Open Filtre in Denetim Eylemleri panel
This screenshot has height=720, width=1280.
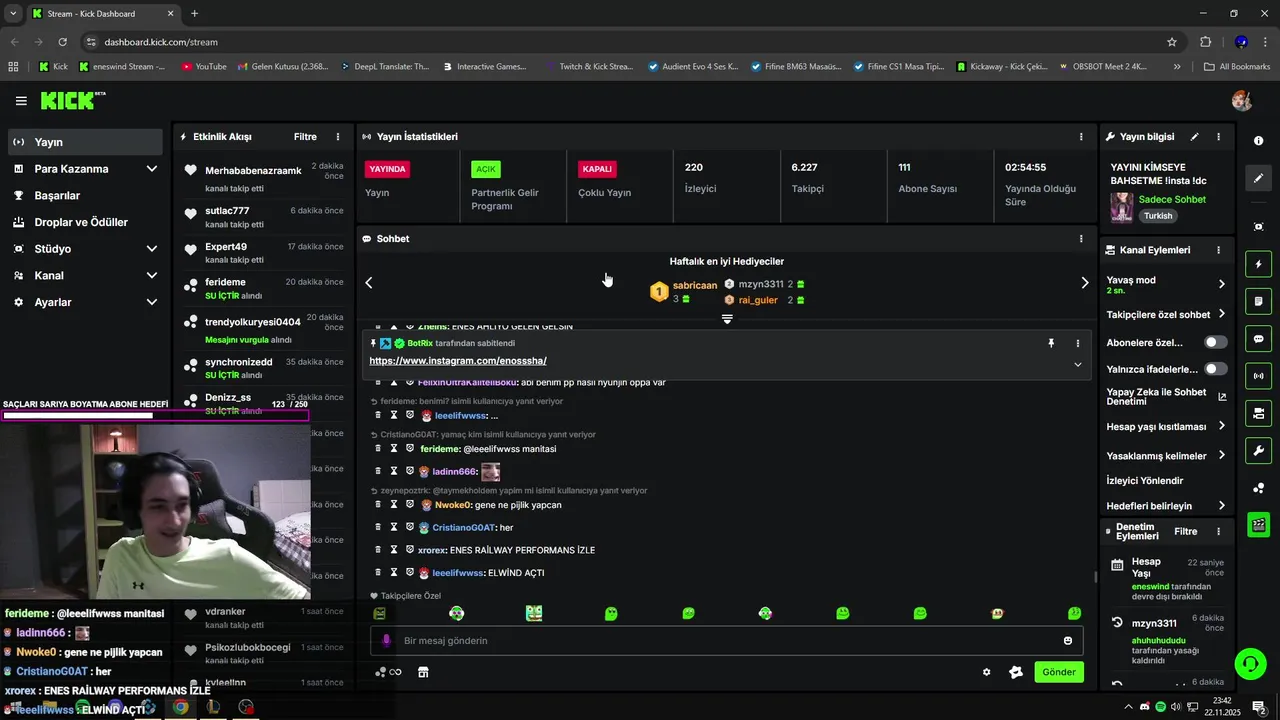coord(1186,532)
